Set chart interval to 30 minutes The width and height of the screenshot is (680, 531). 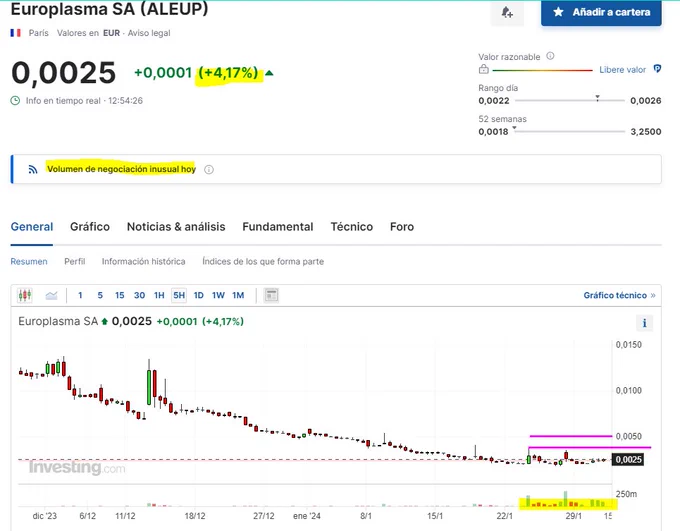[x=139, y=295]
